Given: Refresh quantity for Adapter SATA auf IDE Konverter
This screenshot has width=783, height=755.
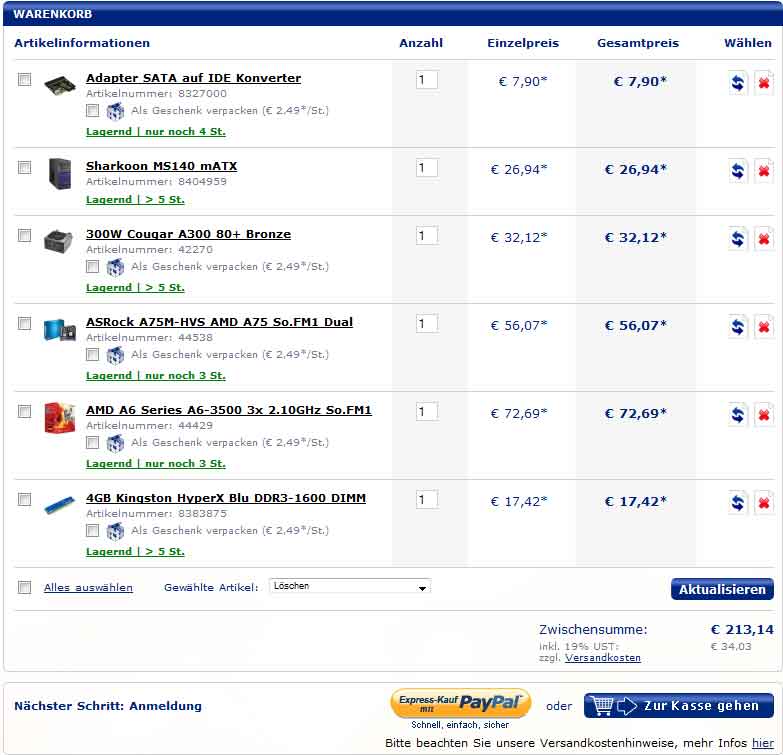Looking at the screenshot, I should [738, 82].
